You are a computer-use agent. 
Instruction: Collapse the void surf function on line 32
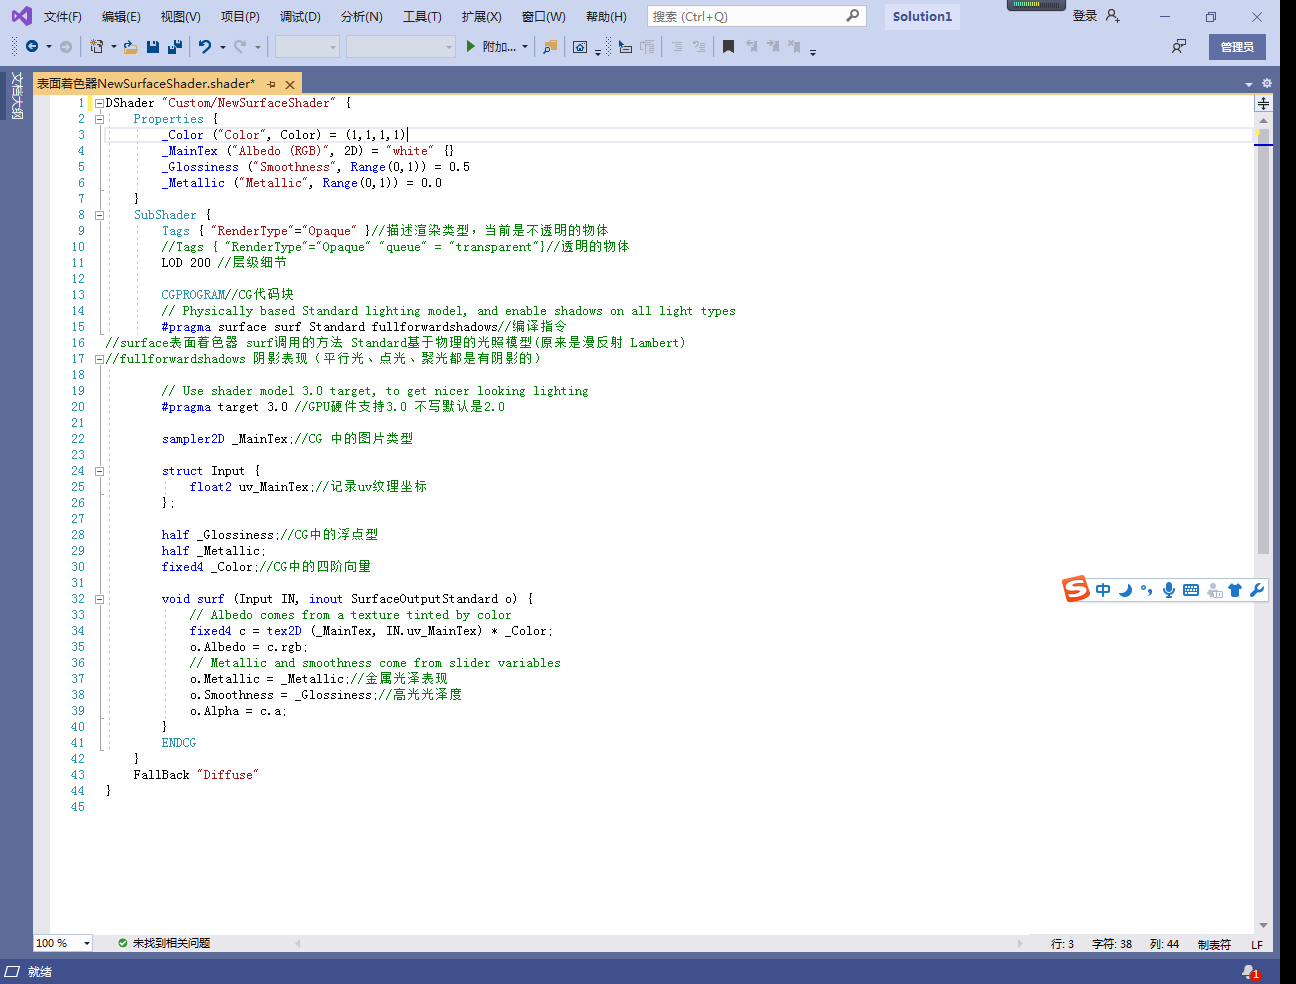click(x=99, y=599)
